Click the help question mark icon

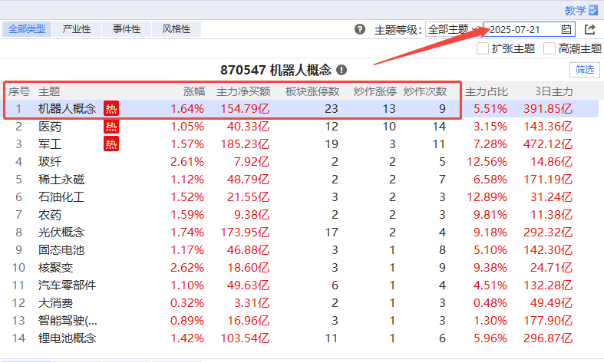[x=360, y=29]
